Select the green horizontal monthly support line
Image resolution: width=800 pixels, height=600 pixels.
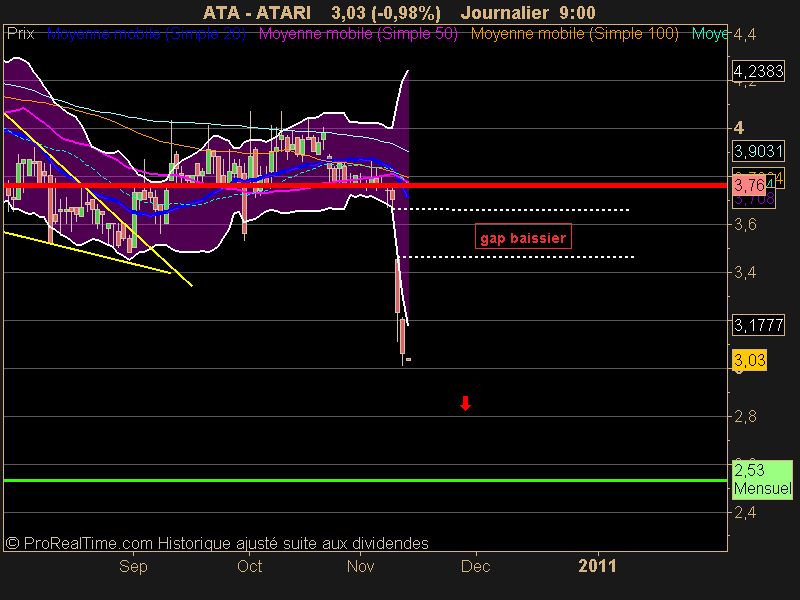pos(365,481)
